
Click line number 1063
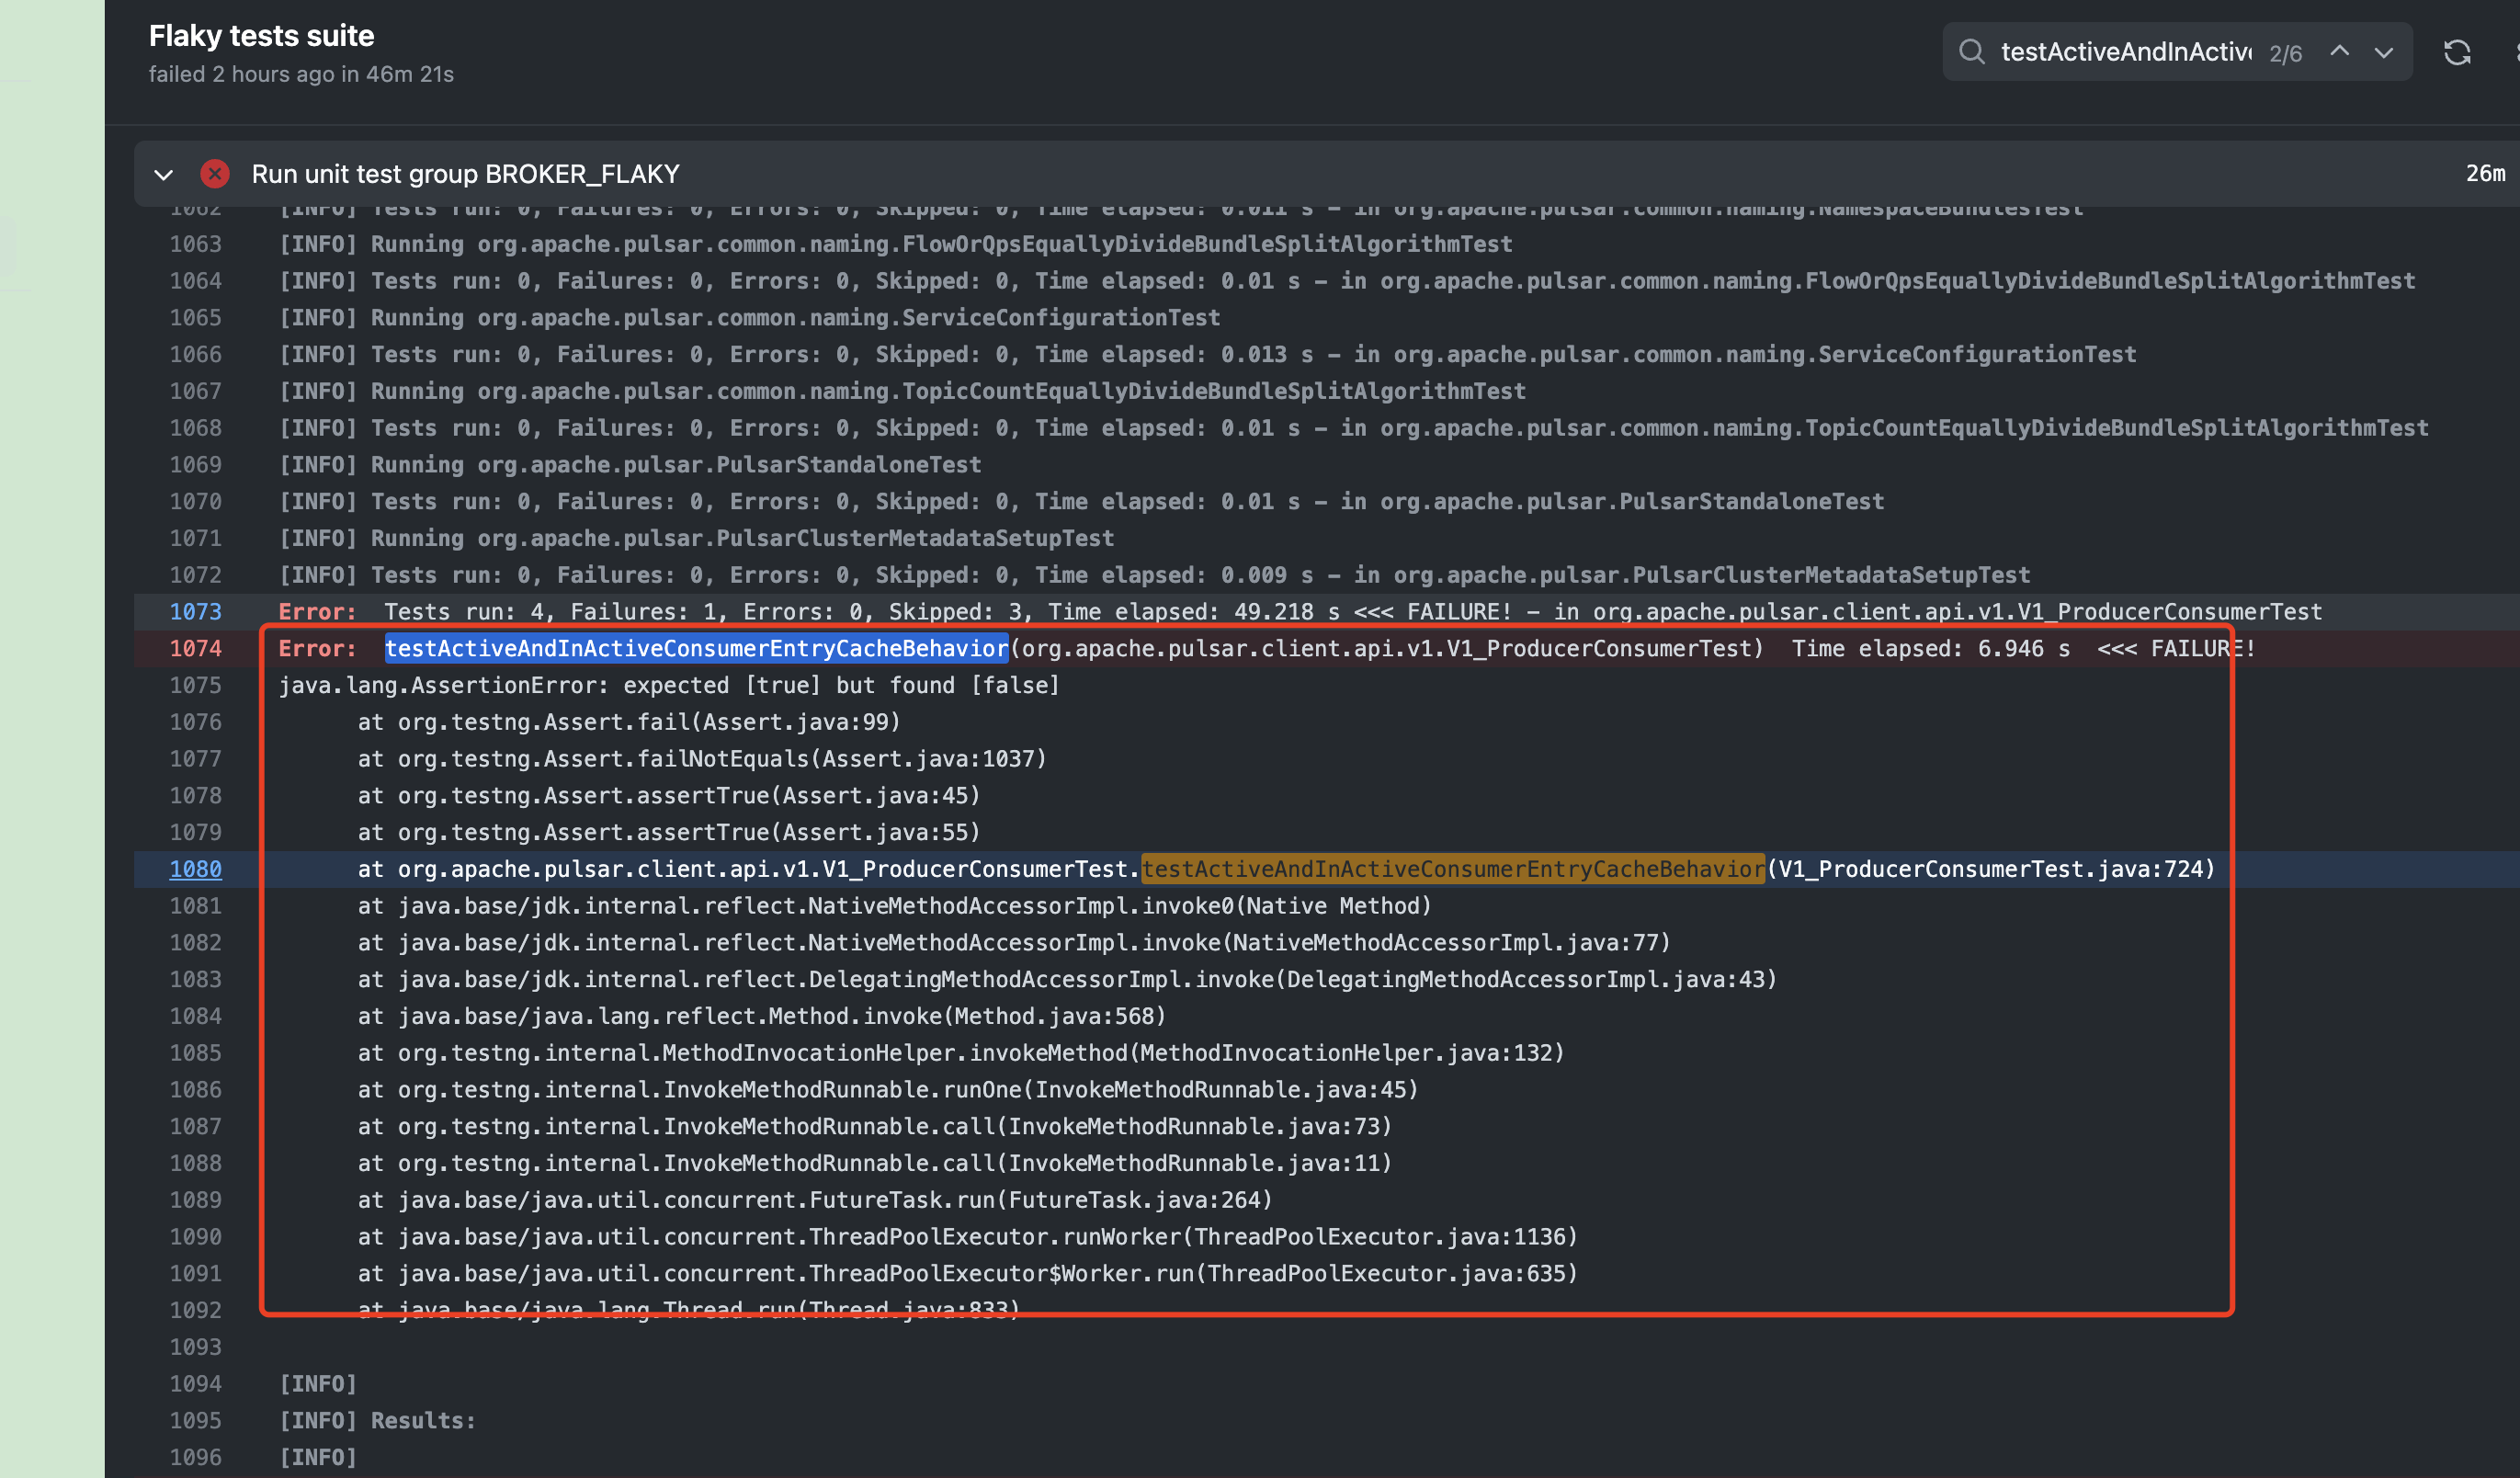195,244
